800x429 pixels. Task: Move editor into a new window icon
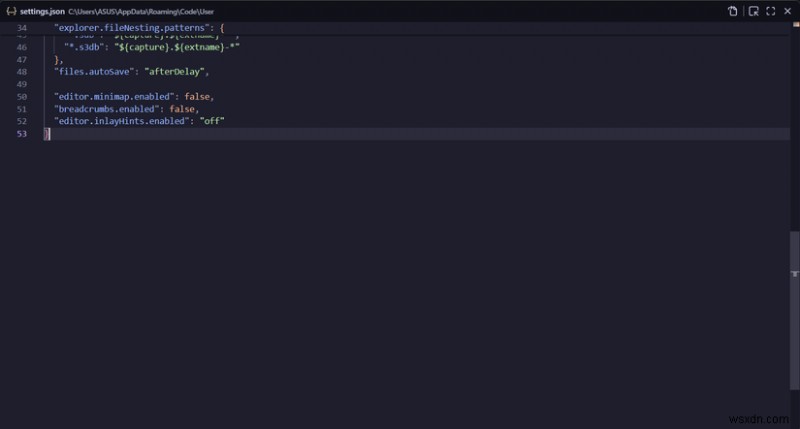point(754,11)
